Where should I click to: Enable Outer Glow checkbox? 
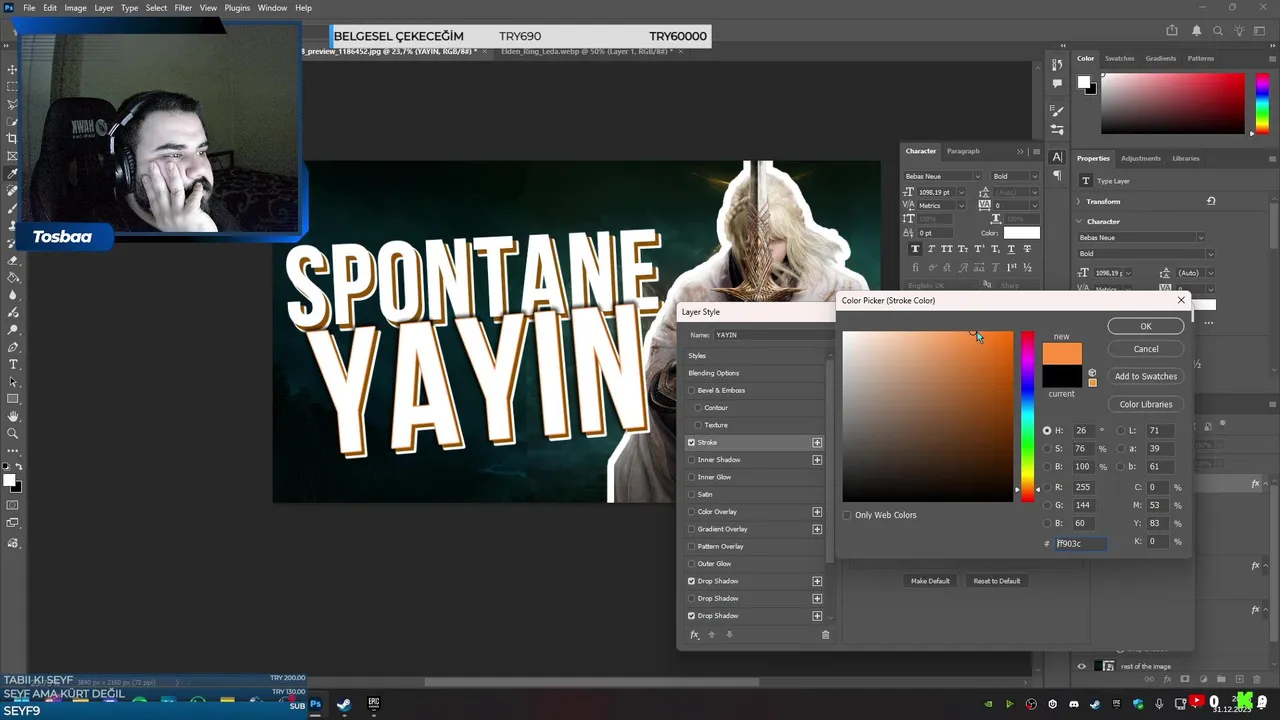coord(691,564)
